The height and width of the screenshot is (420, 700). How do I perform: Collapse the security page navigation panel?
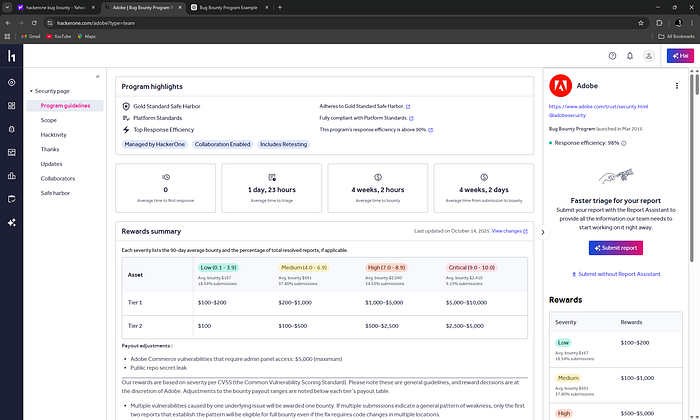point(97,76)
